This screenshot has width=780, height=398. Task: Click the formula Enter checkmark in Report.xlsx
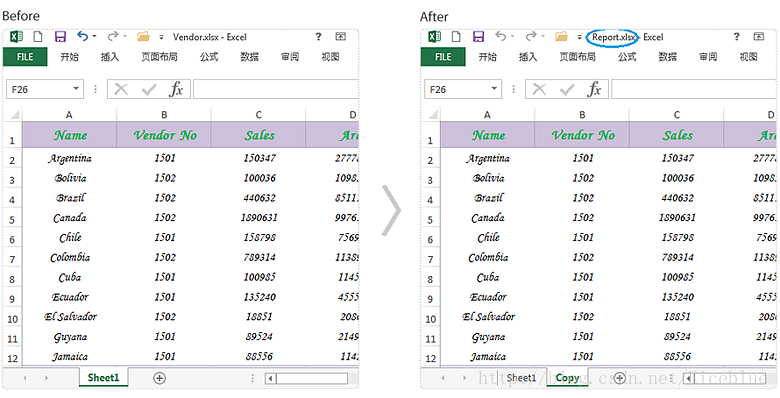click(567, 90)
